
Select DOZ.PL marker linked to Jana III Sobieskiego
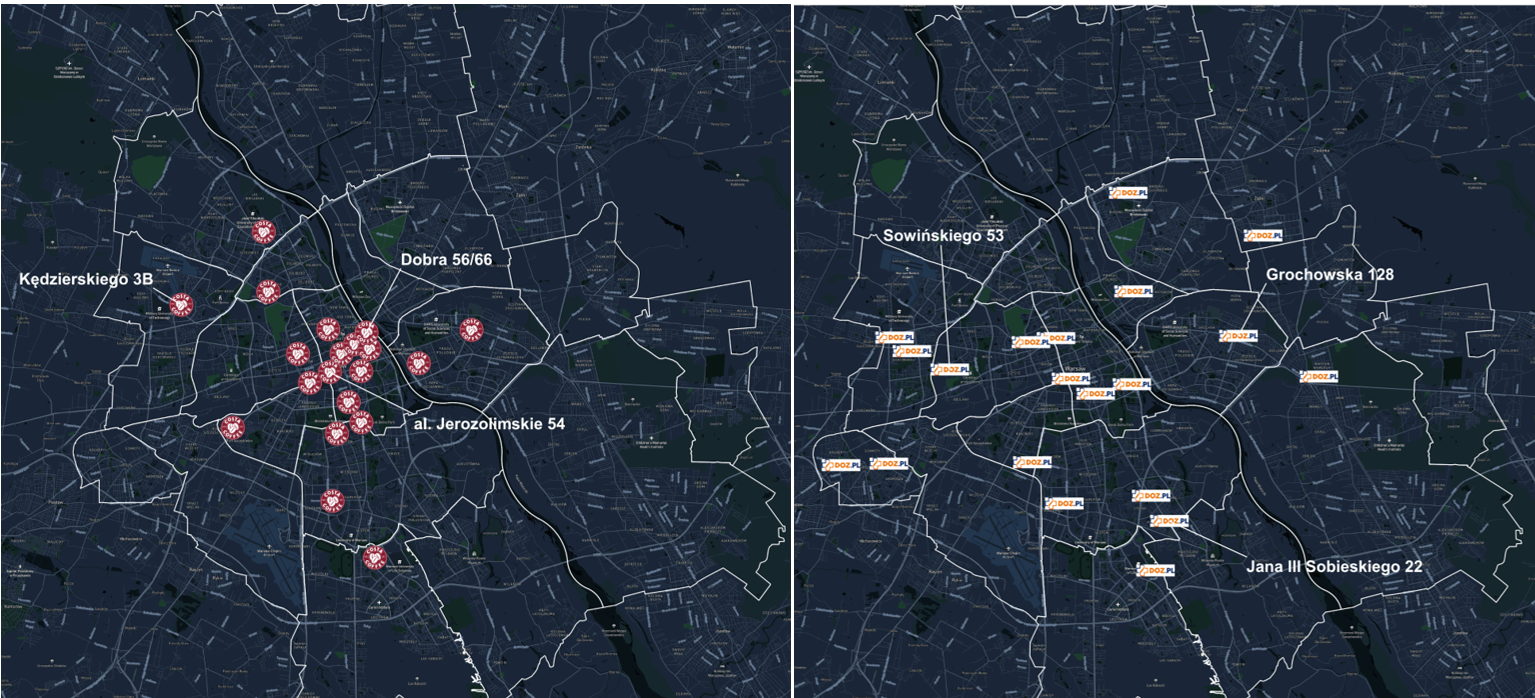pos(1169,521)
